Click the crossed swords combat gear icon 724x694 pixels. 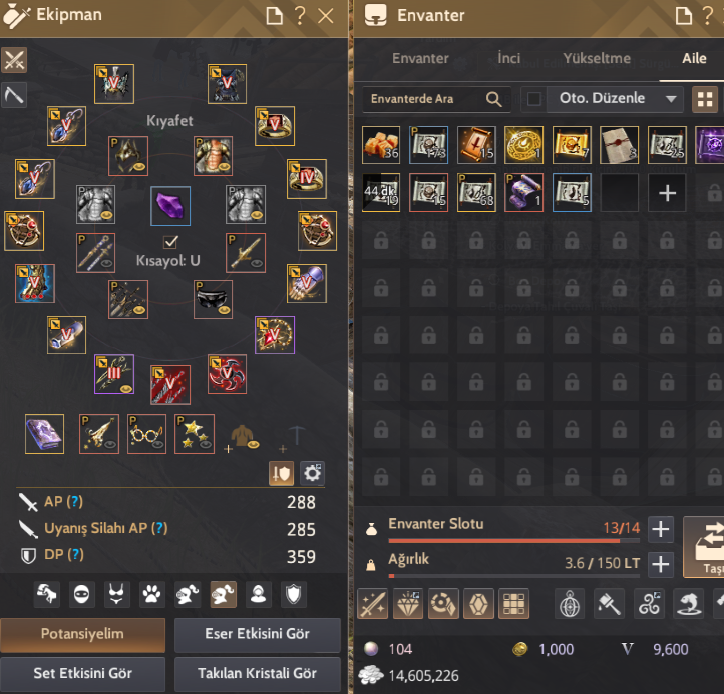14,60
